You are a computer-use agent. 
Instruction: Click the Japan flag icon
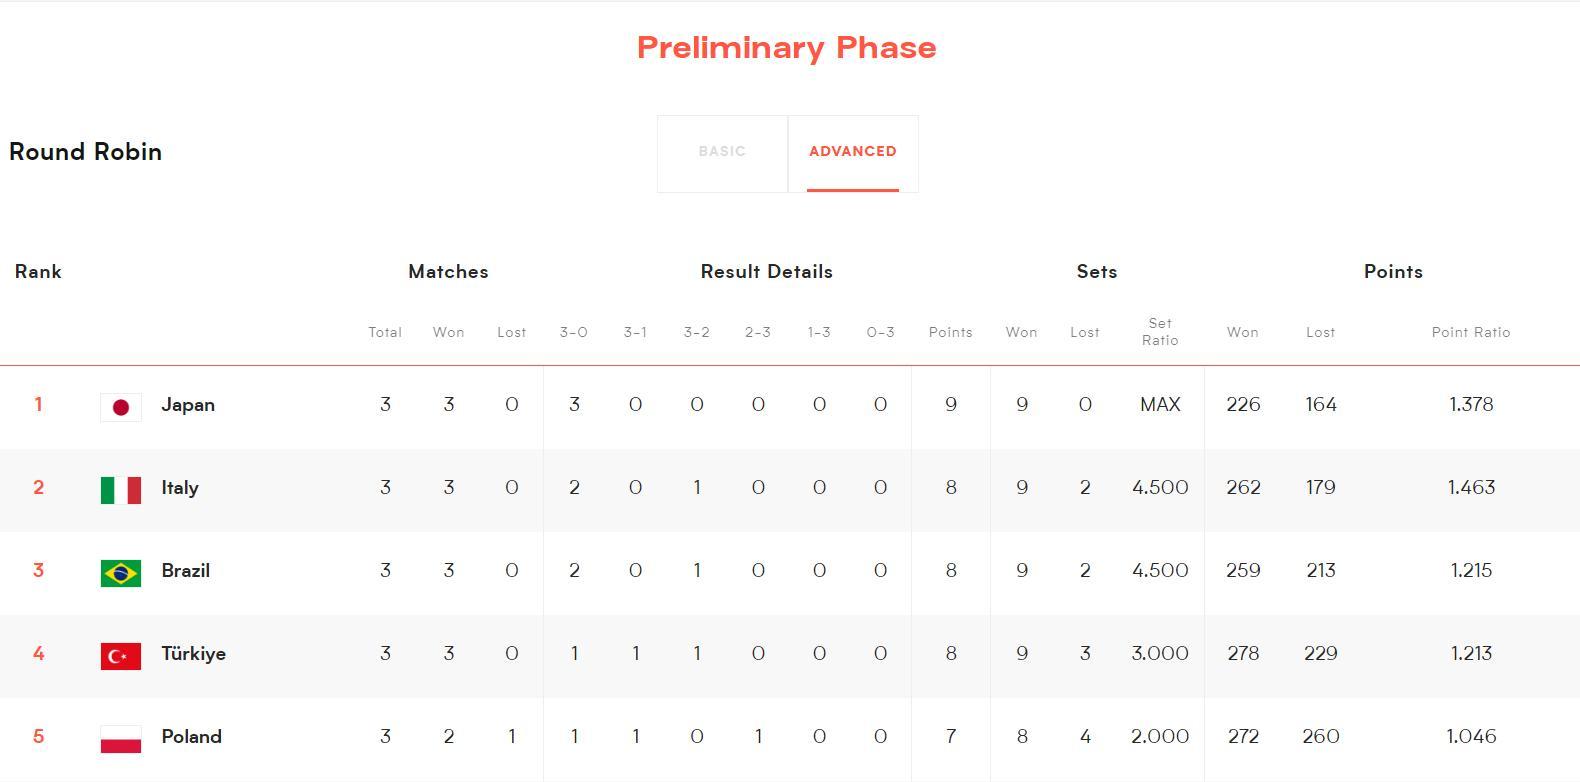click(x=120, y=406)
